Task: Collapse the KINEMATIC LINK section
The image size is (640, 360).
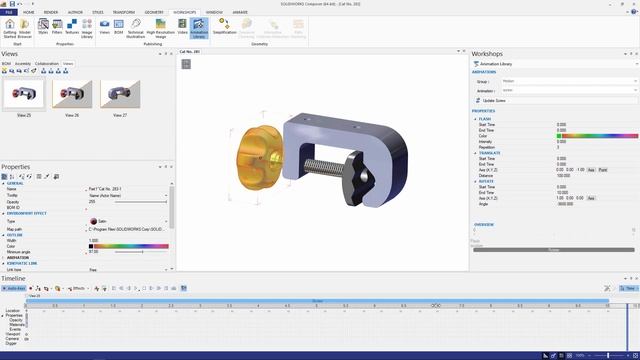Action: pos(4,263)
